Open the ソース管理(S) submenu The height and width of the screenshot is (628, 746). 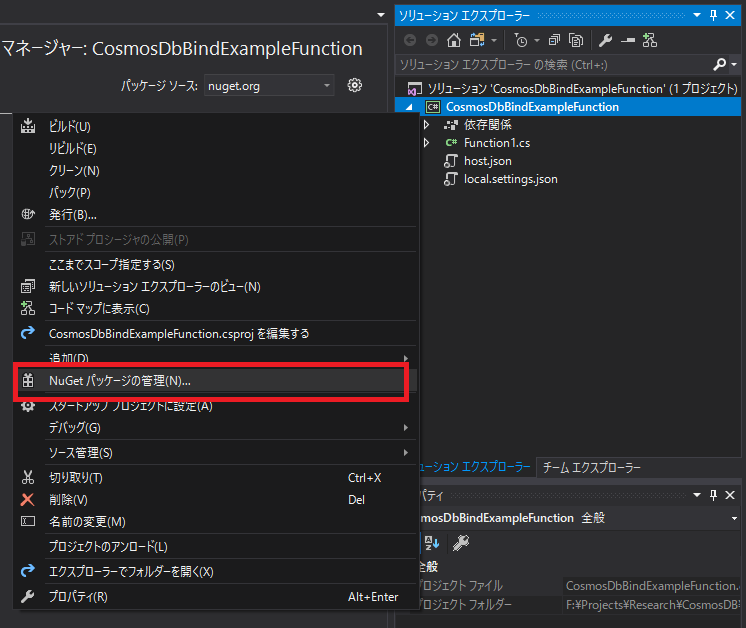[216, 452]
